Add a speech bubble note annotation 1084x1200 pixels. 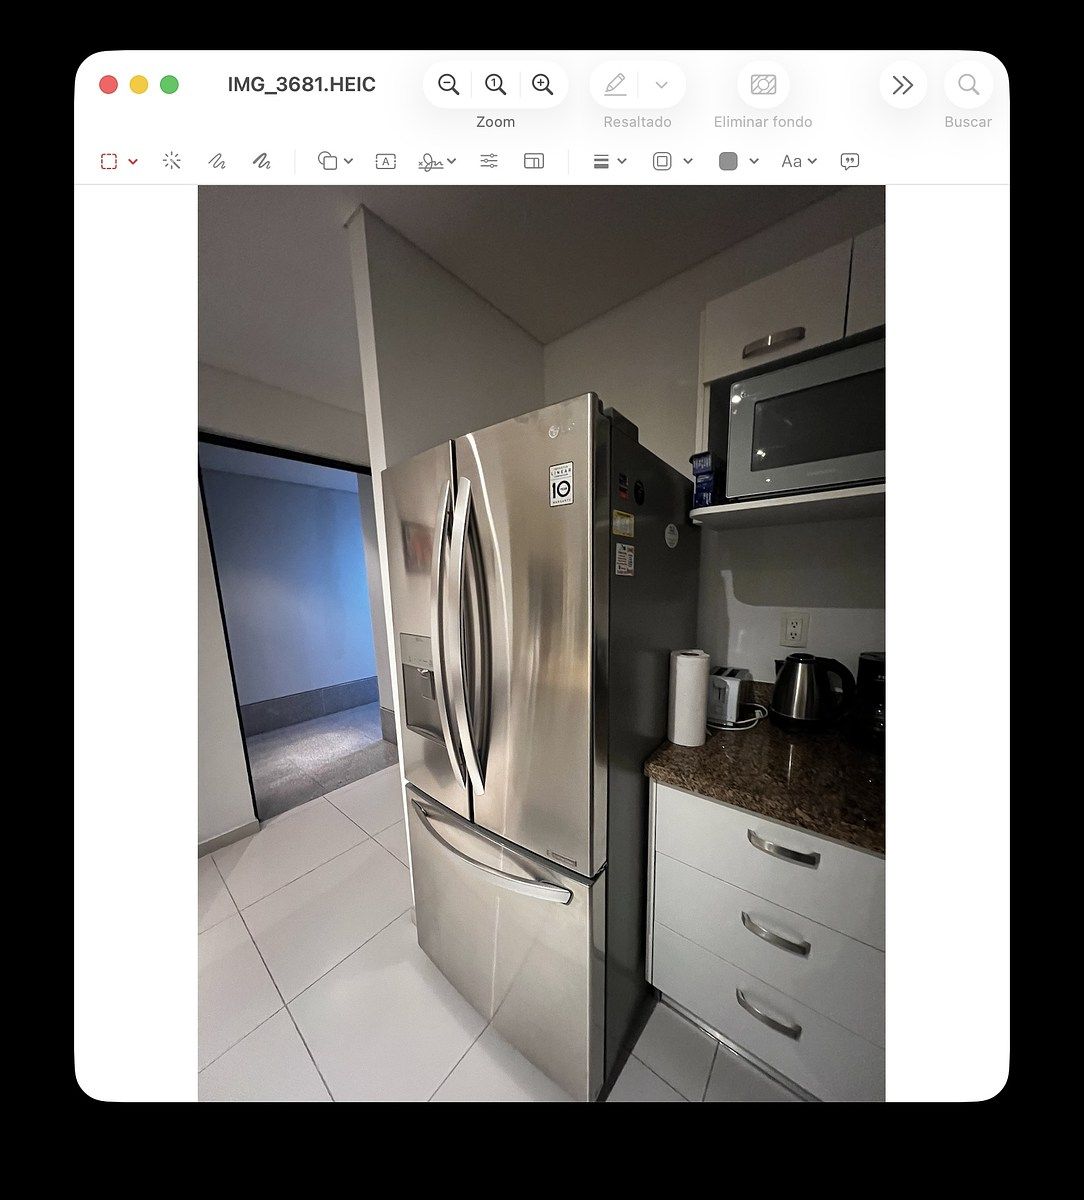(849, 161)
